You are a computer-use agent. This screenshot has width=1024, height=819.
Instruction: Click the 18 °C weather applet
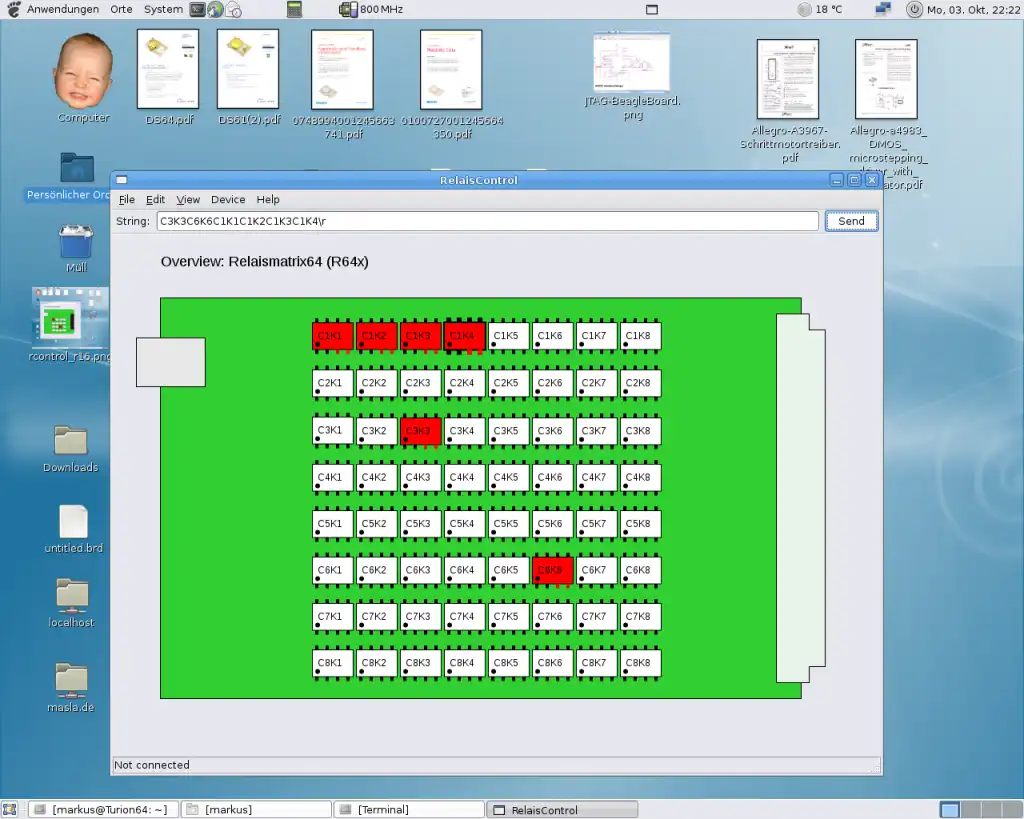(x=820, y=9)
